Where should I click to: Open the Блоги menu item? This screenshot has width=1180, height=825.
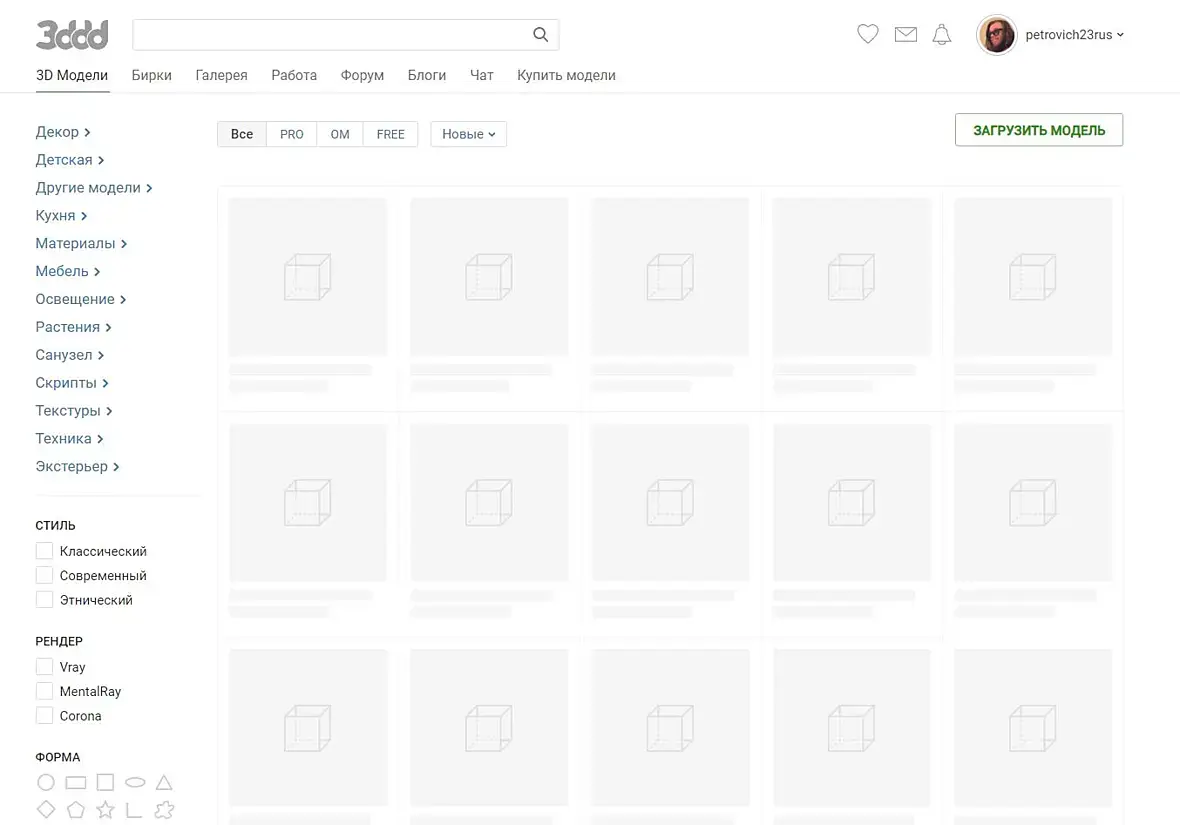click(x=427, y=75)
